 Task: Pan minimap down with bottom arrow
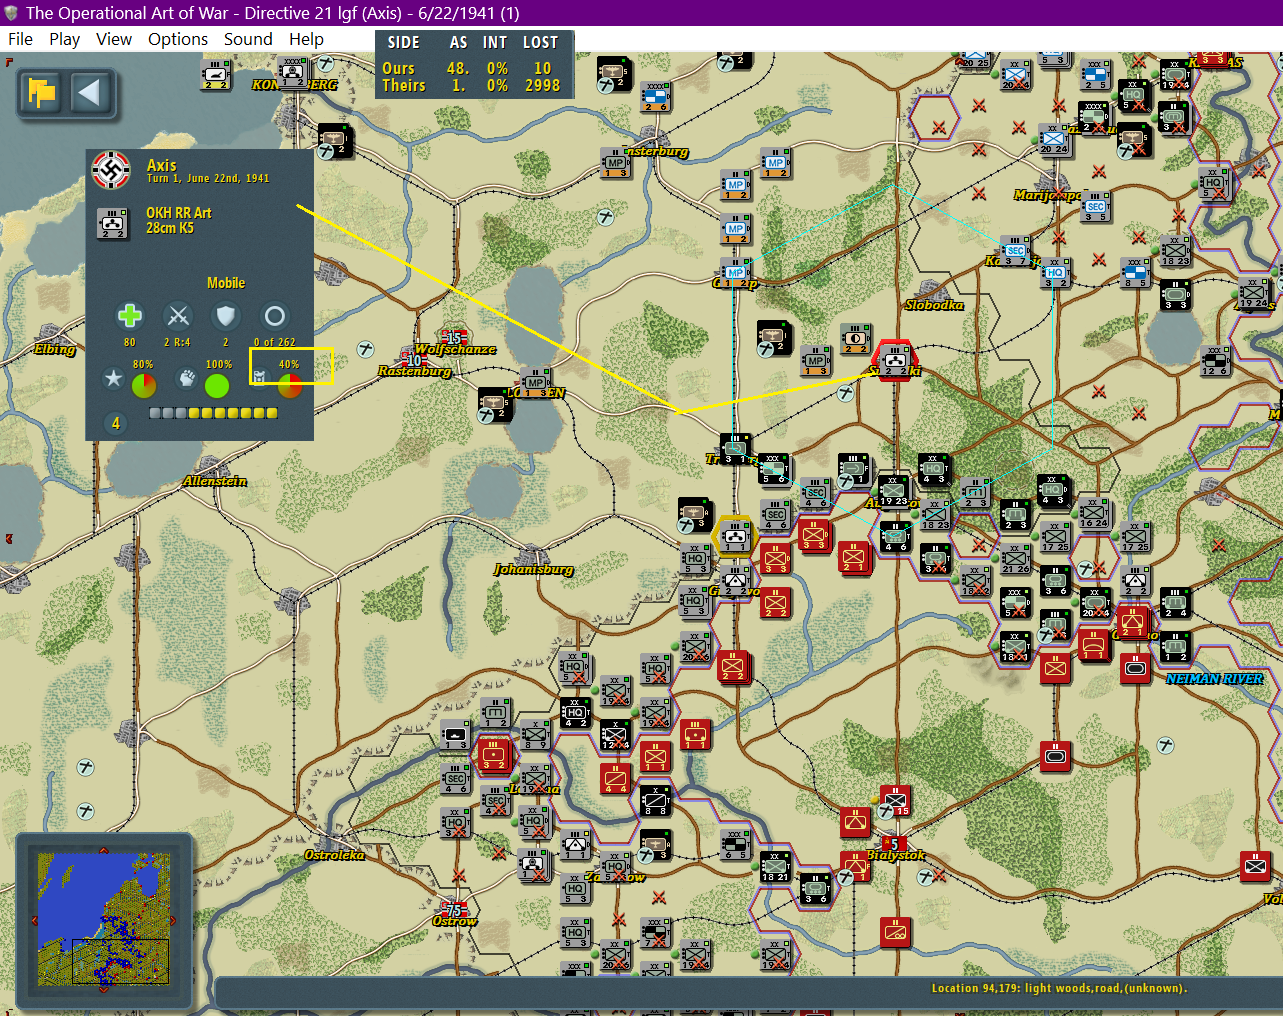(x=103, y=989)
